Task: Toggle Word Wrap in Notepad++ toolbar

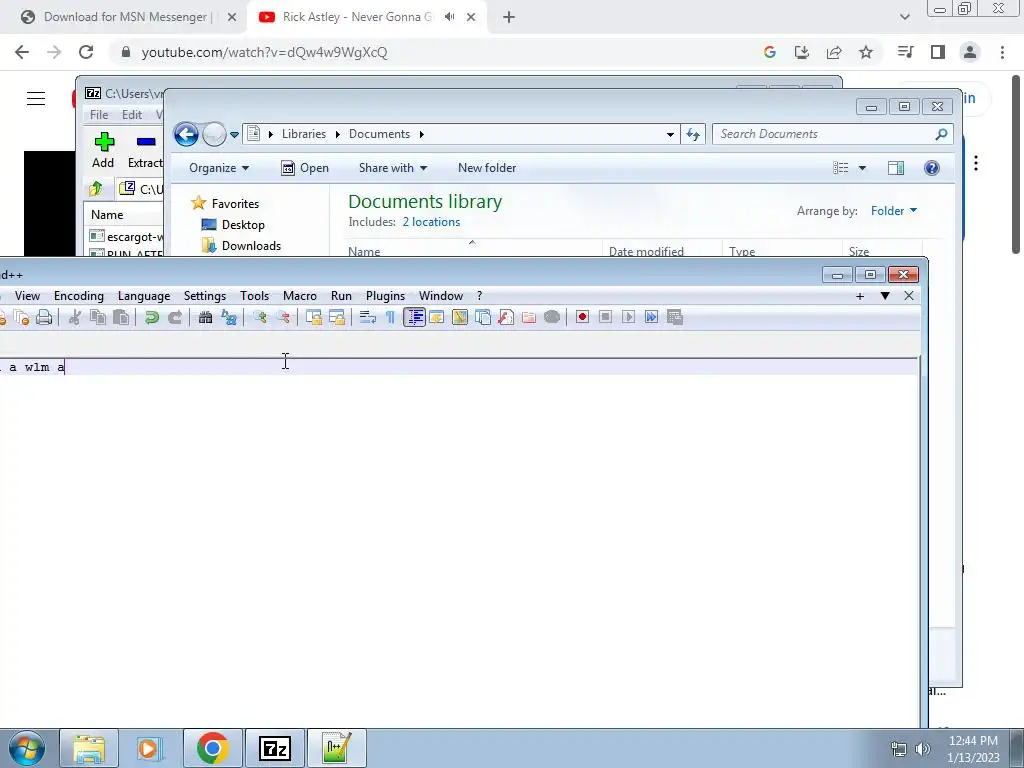Action: pyautogui.click(x=368, y=317)
